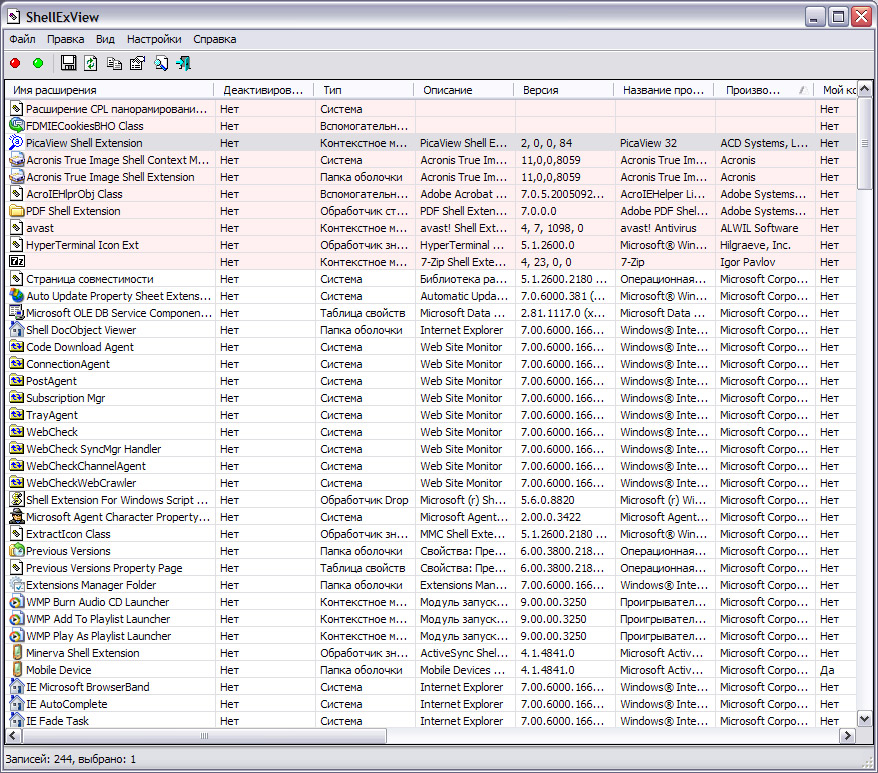
Task: Click the green enable selected items icon
Action: (38, 63)
